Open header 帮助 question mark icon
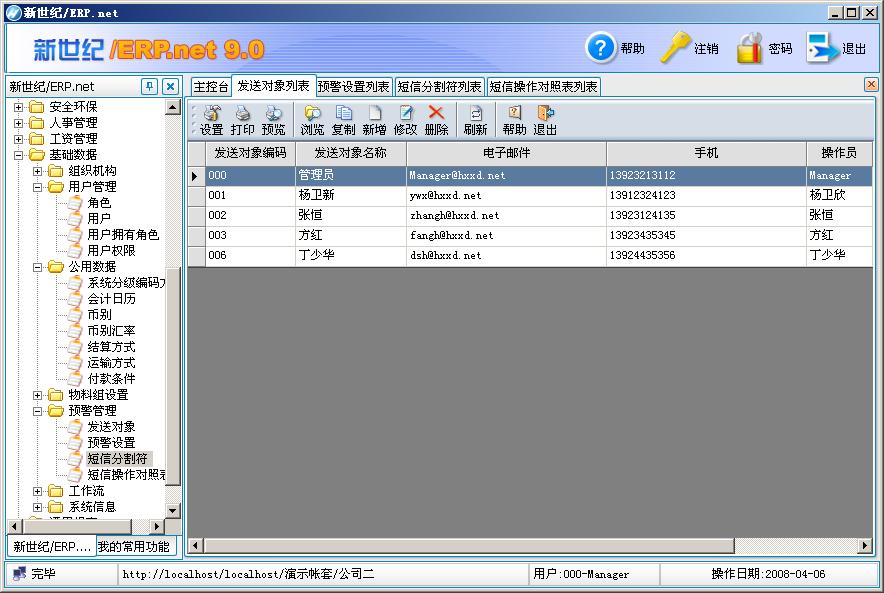Image resolution: width=884 pixels, height=593 pixels. 601,48
